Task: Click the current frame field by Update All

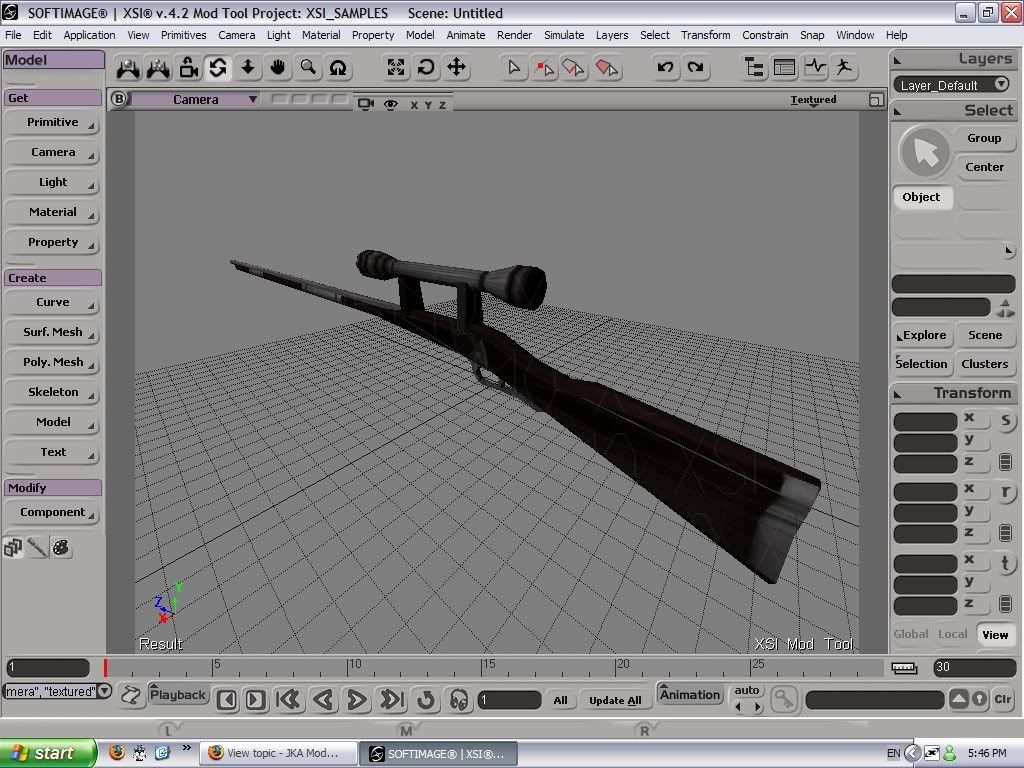Action: [x=509, y=700]
